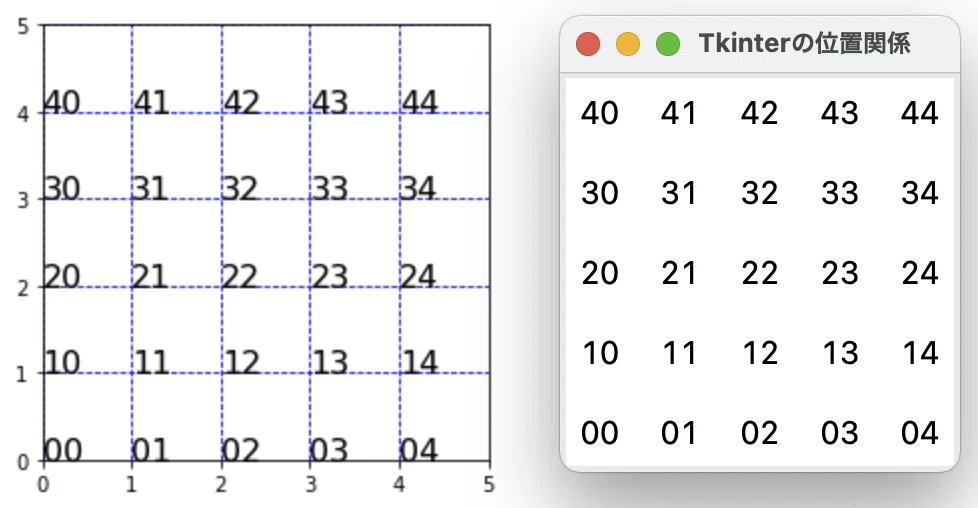This screenshot has width=978, height=508.
Task: Click the yellow minimize window button
Action: (627, 44)
